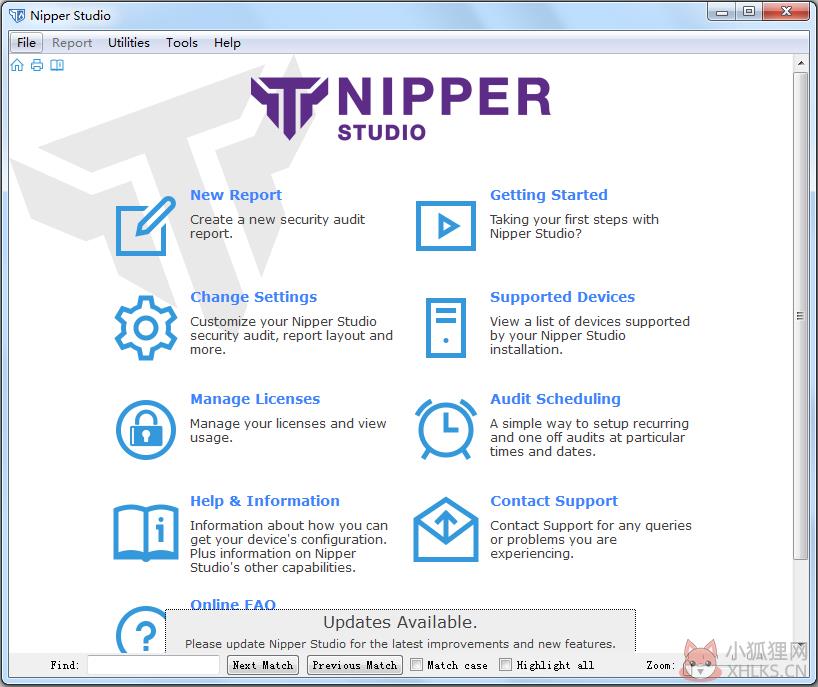Open the New Report link
Screen dimensions: 818x687
pyautogui.click(x=236, y=195)
